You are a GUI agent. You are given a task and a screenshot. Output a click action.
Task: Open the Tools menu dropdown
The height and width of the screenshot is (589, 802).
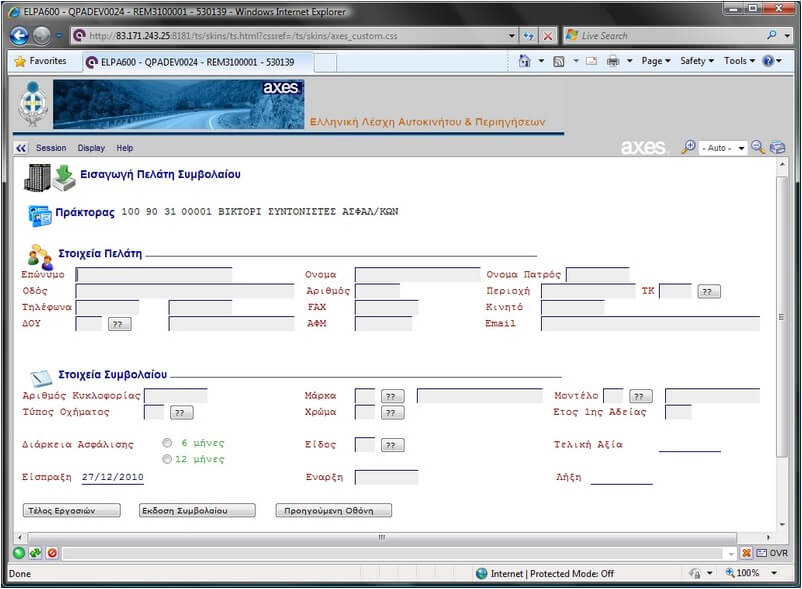[x=739, y=61]
